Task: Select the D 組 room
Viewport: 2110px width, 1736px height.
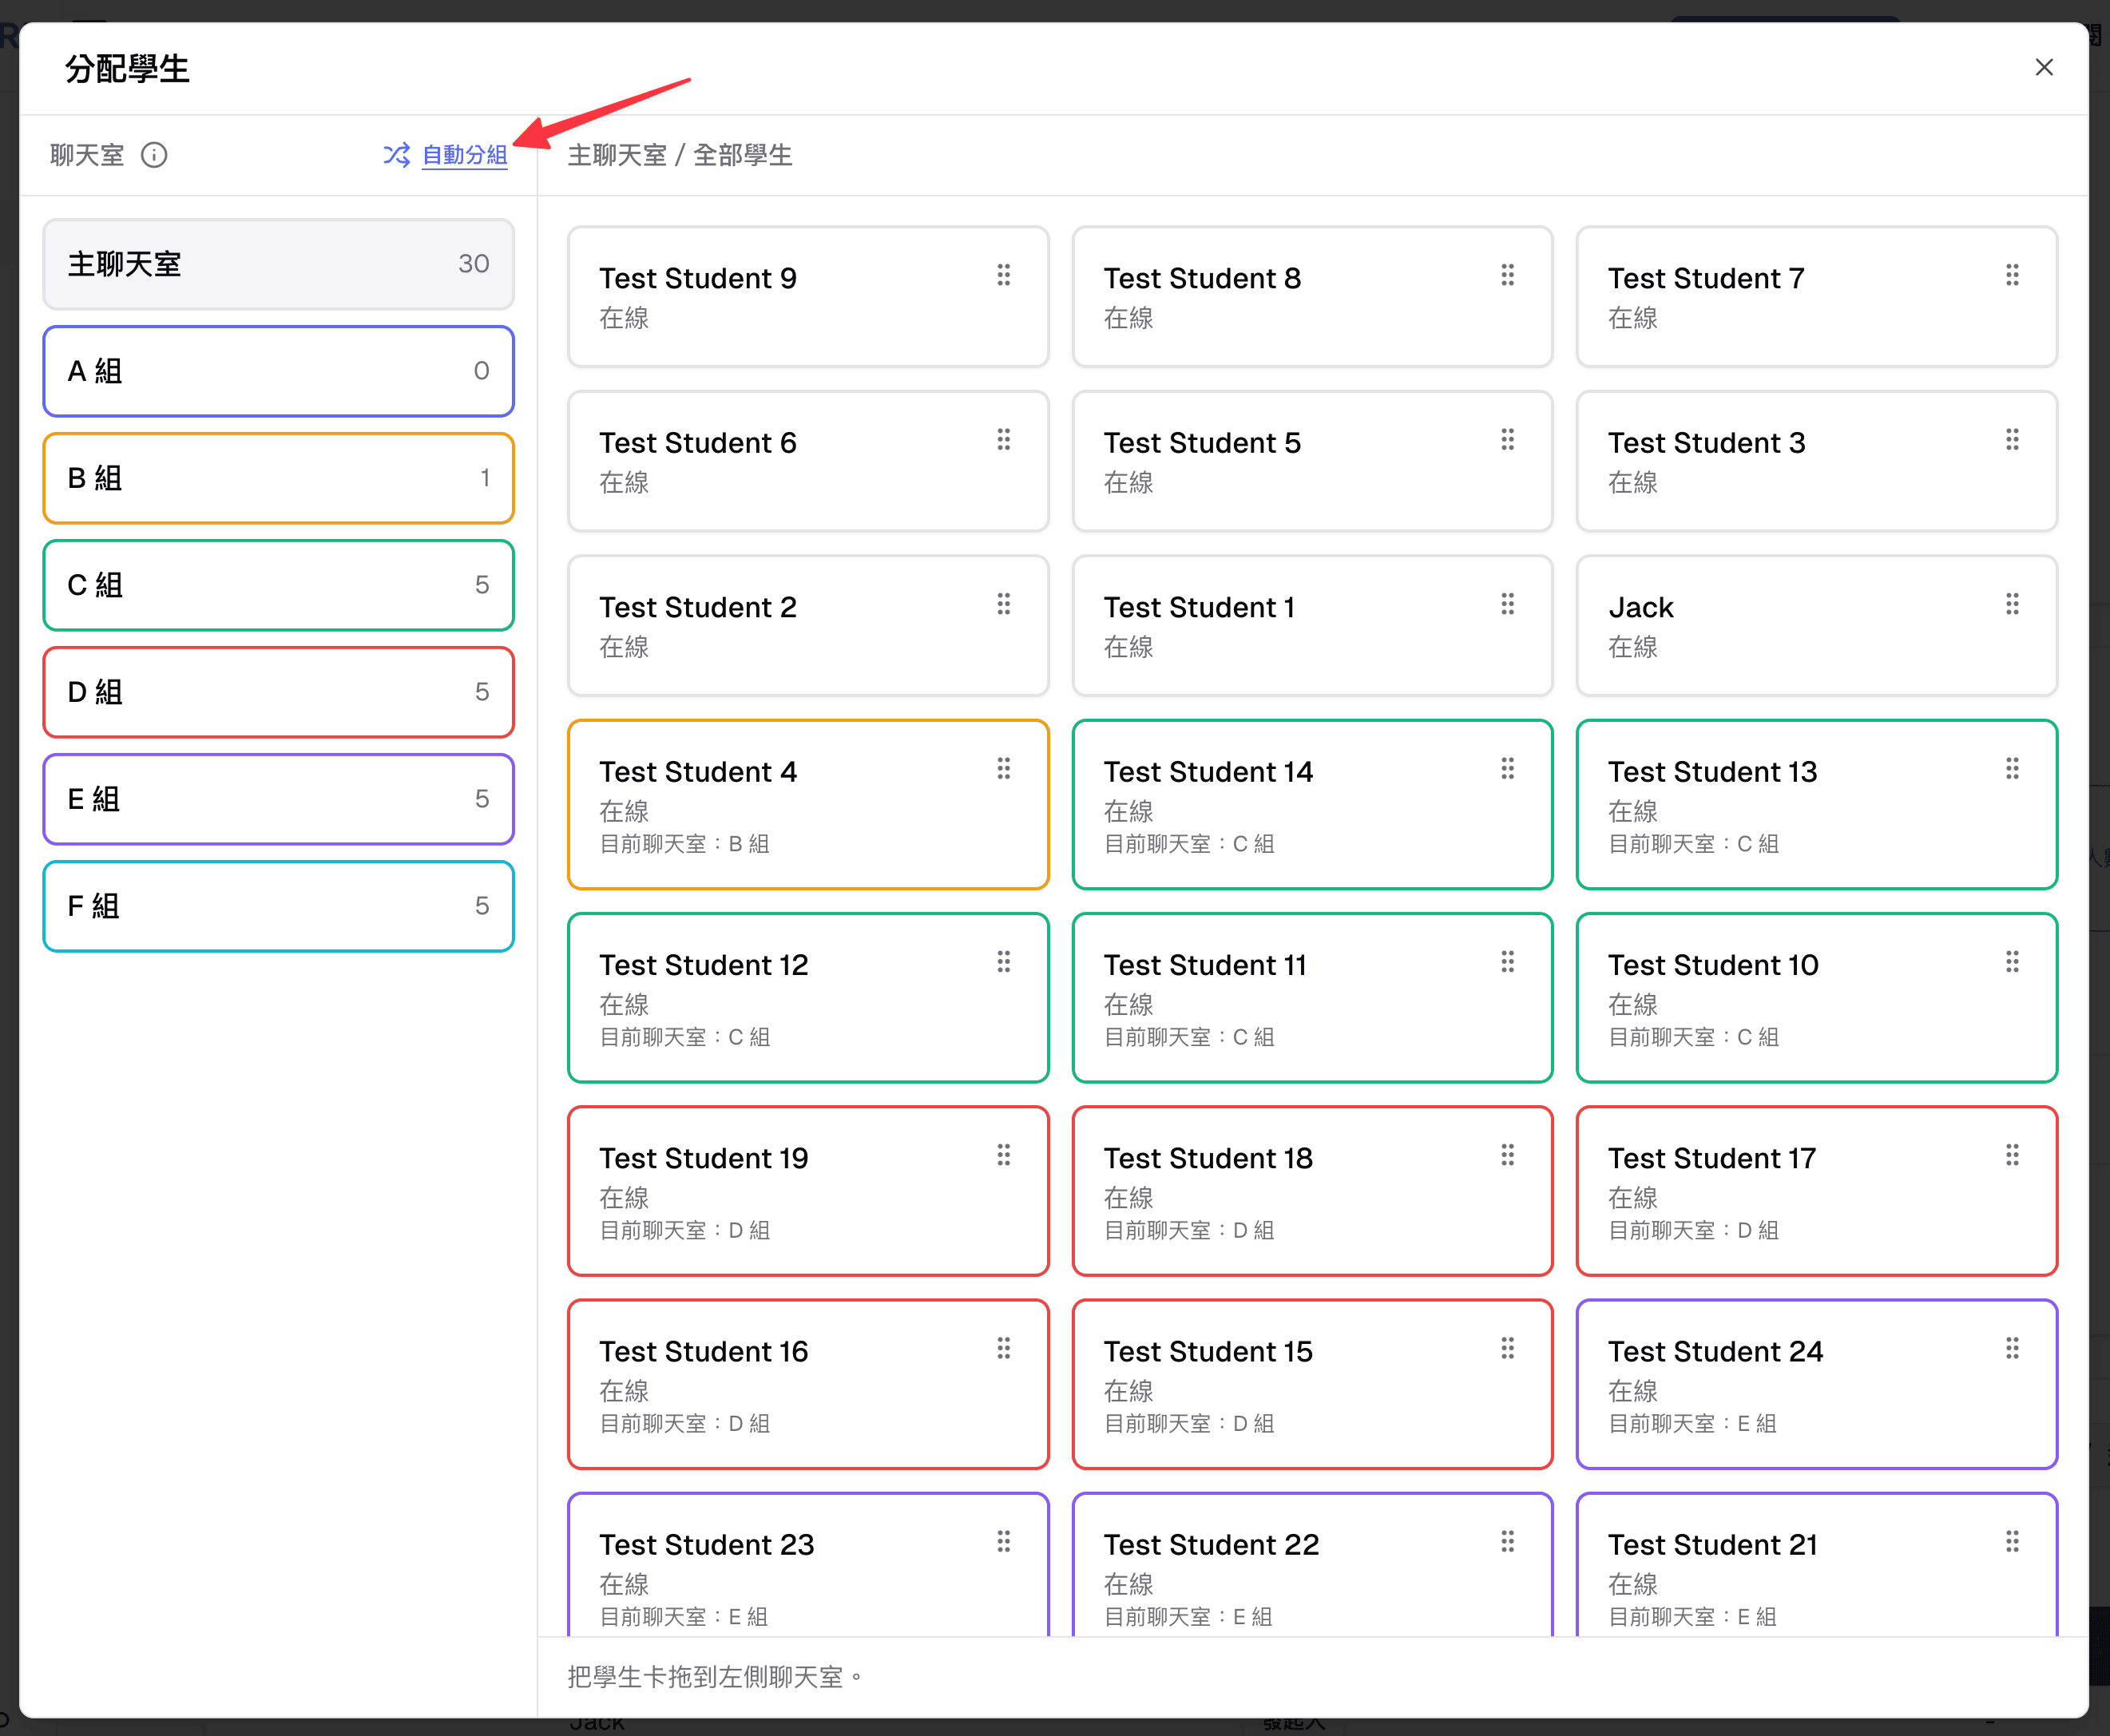Action: click(278, 692)
